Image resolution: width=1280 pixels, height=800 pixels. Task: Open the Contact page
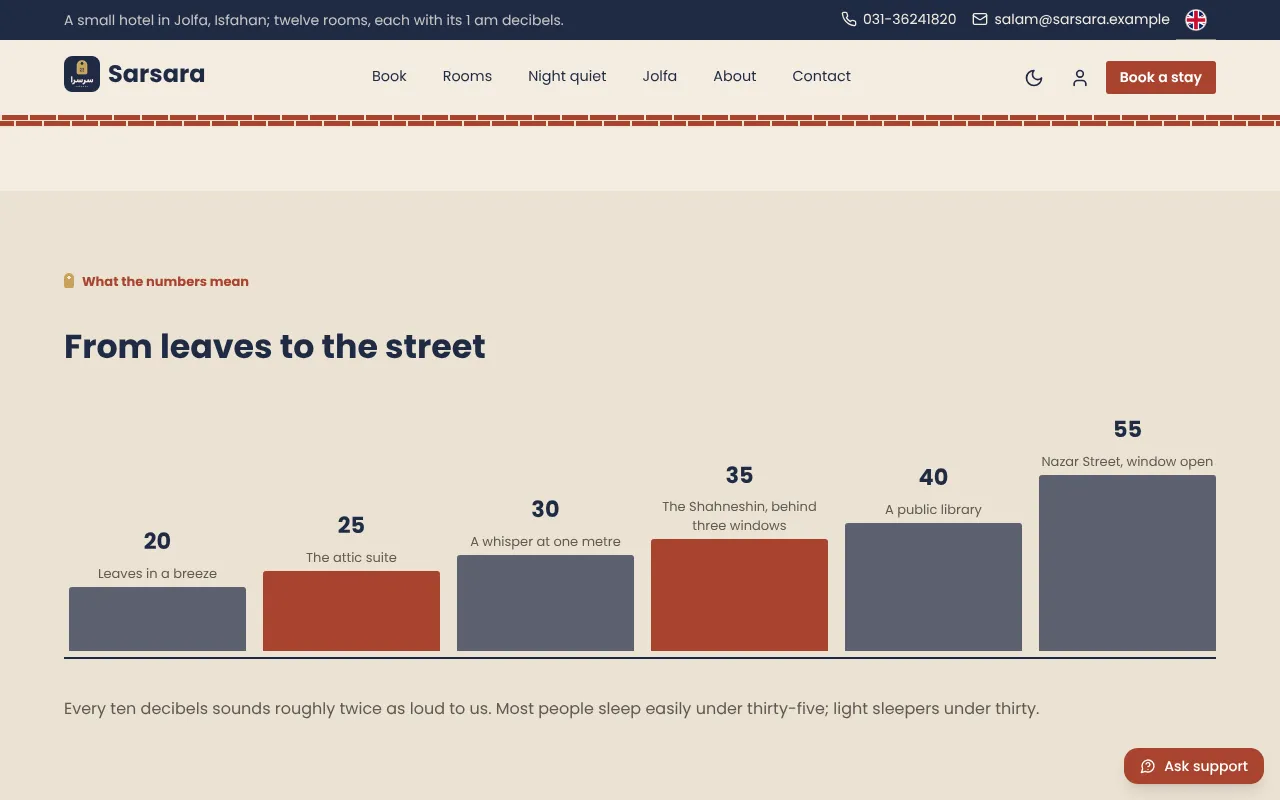[x=821, y=76]
